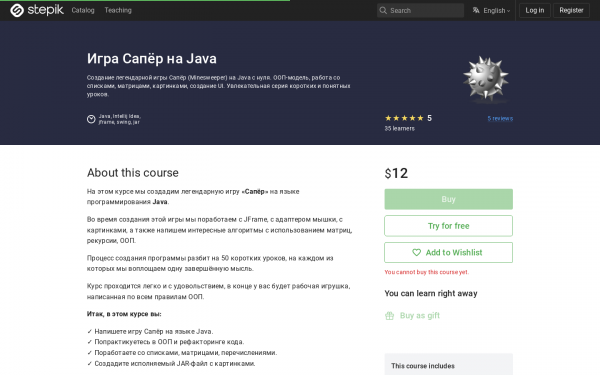The image size is (600, 375).
Task: Click the Register button
Action: pyautogui.click(x=571, y=10)
